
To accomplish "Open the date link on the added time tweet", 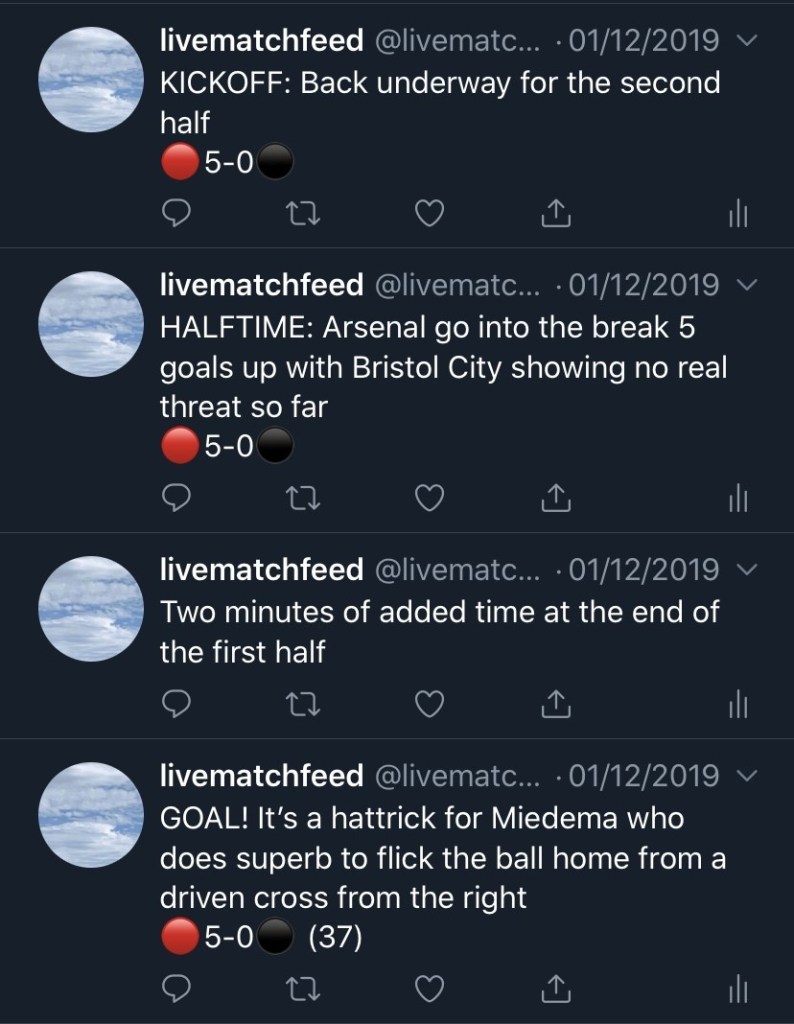I will [x=642, y=570].
